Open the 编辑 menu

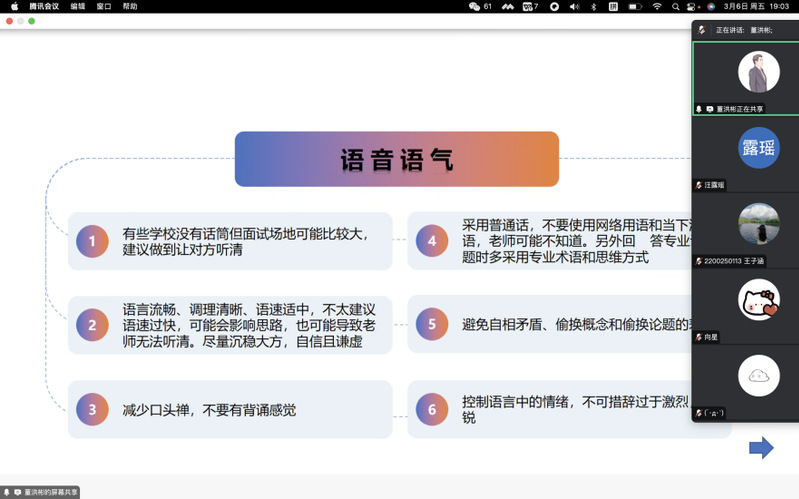tap(78, 6)
